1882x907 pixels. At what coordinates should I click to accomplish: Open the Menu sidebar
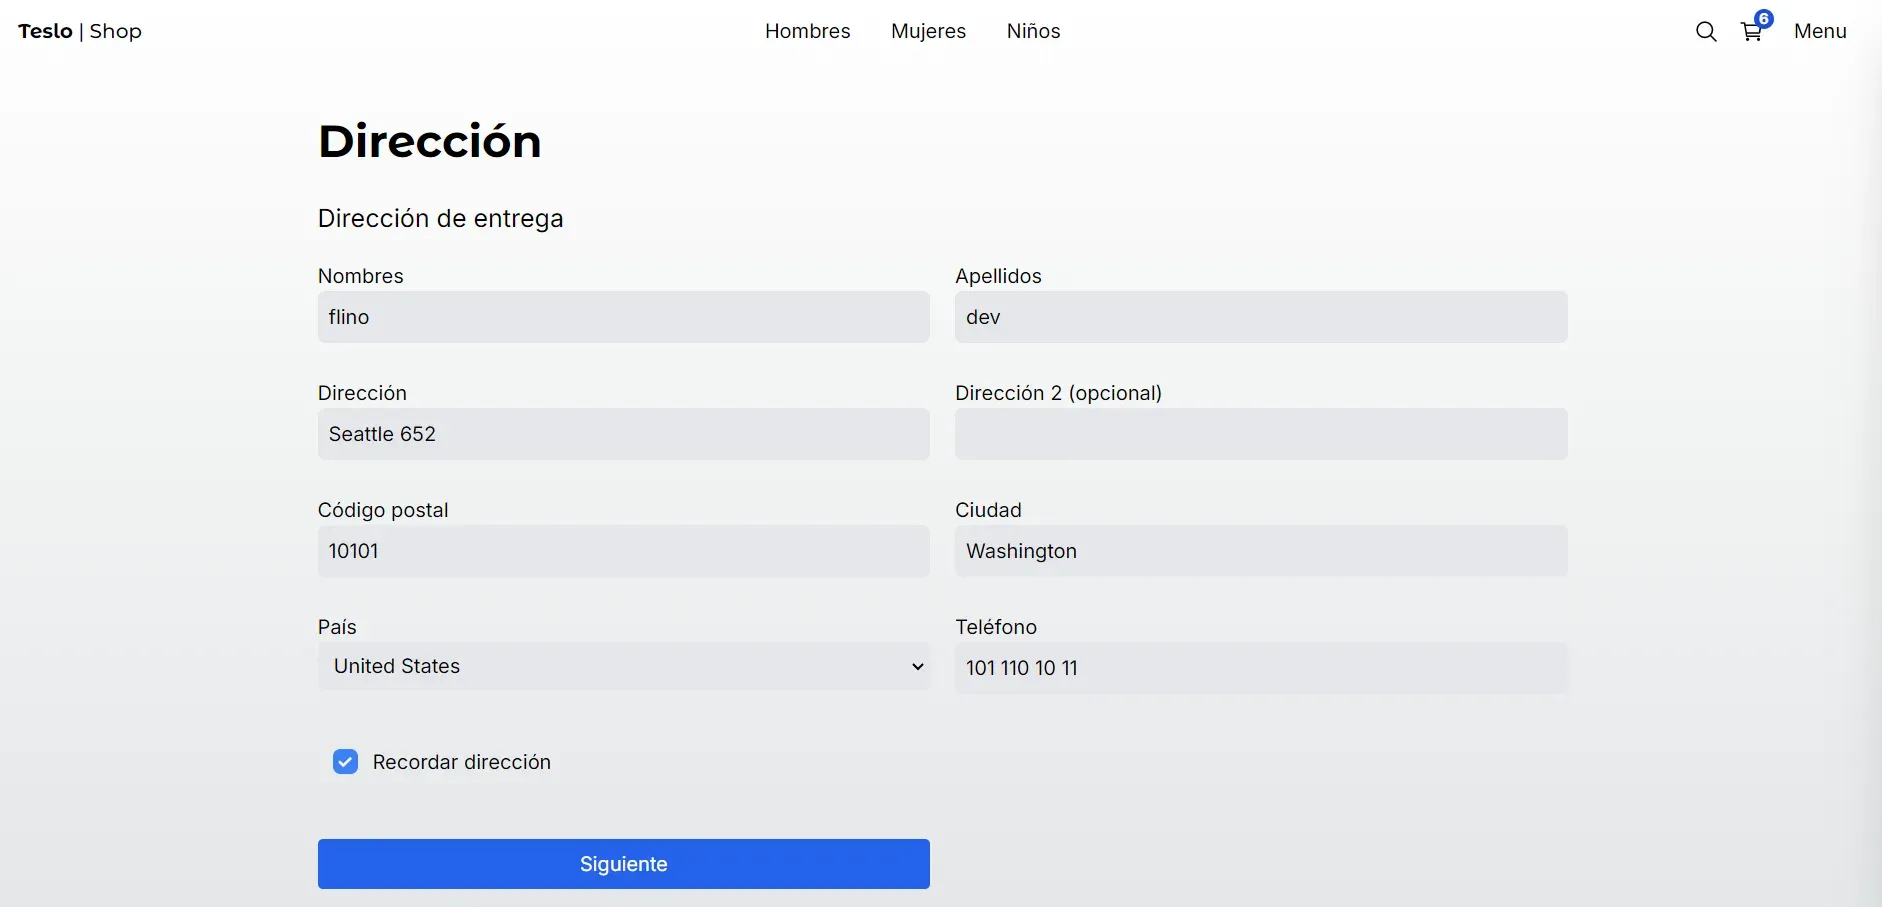[x=1820, y=31]
